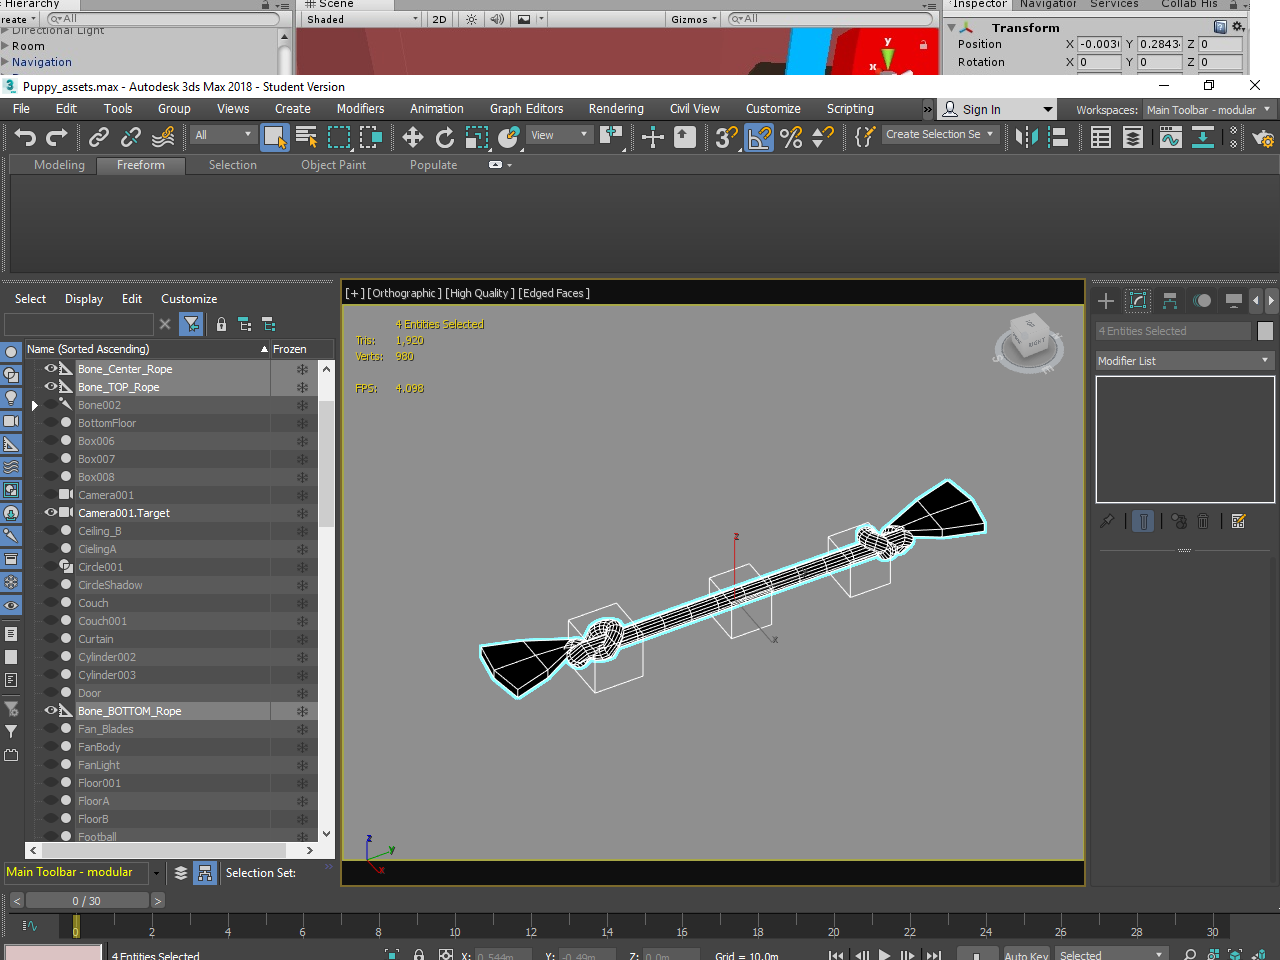Hide Bone_TOP_Rope using its eye toggle
The image size is (1280, 960).
coord(53,387)
